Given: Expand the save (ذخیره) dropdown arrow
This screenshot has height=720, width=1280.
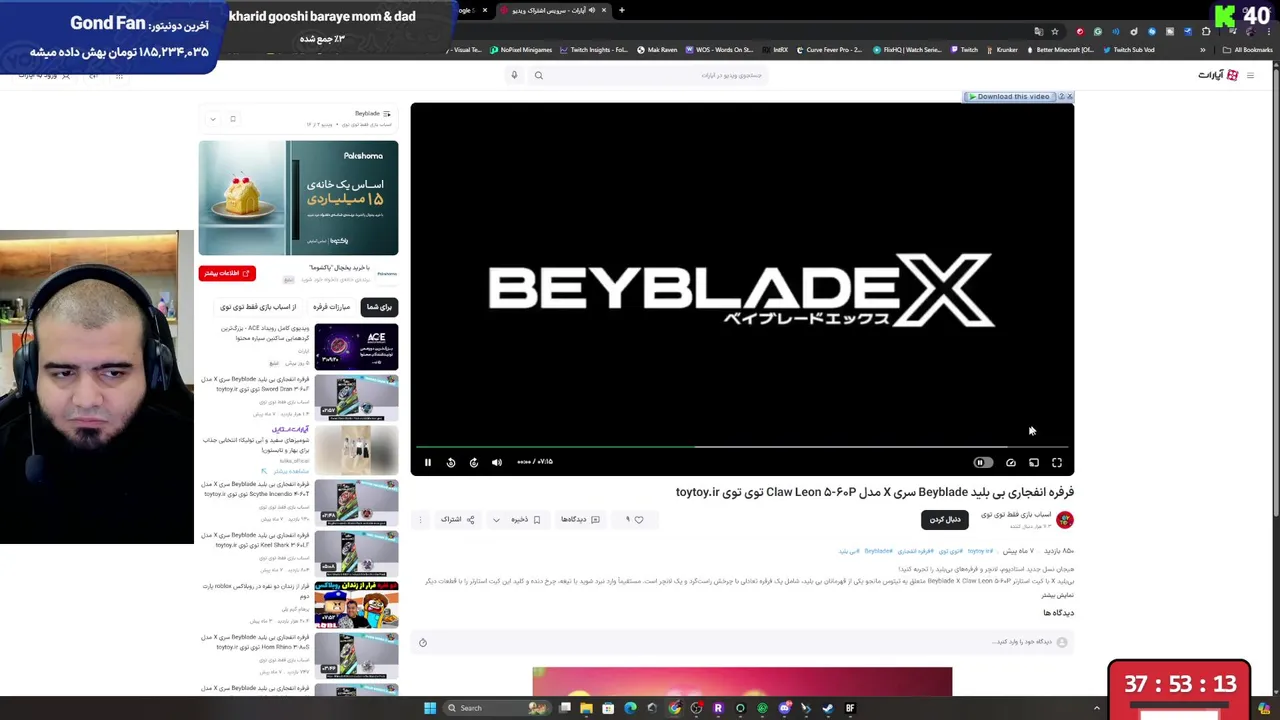Looking at the screenshot, I should (x=496, y=519).
